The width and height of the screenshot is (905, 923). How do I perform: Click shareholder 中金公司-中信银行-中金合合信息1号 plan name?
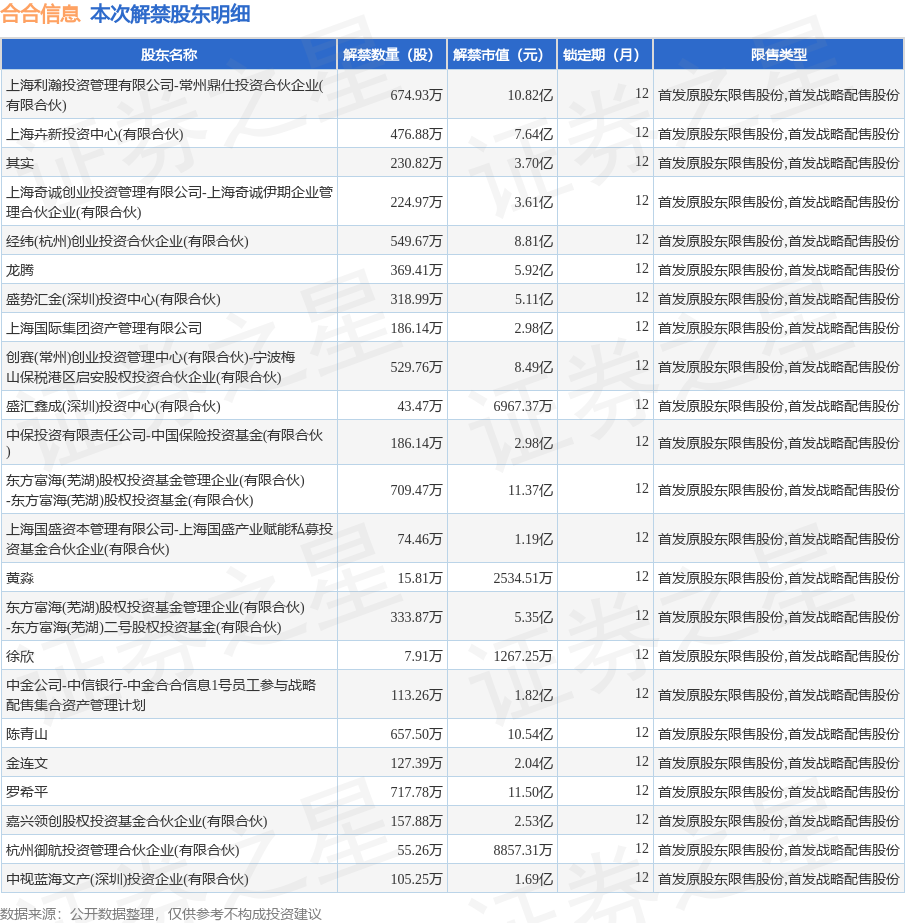[x=161, y=695]
